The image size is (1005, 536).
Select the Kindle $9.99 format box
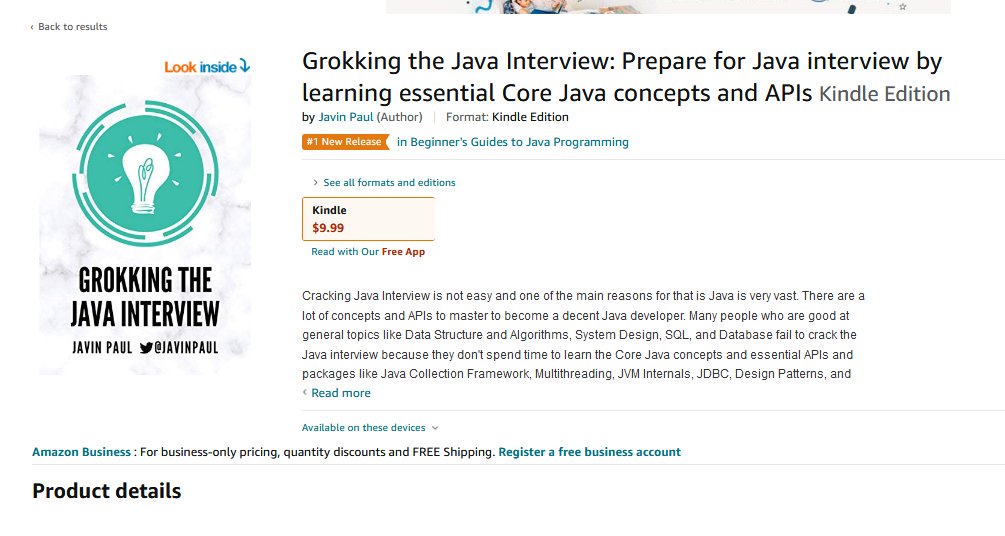pos(369,219)
